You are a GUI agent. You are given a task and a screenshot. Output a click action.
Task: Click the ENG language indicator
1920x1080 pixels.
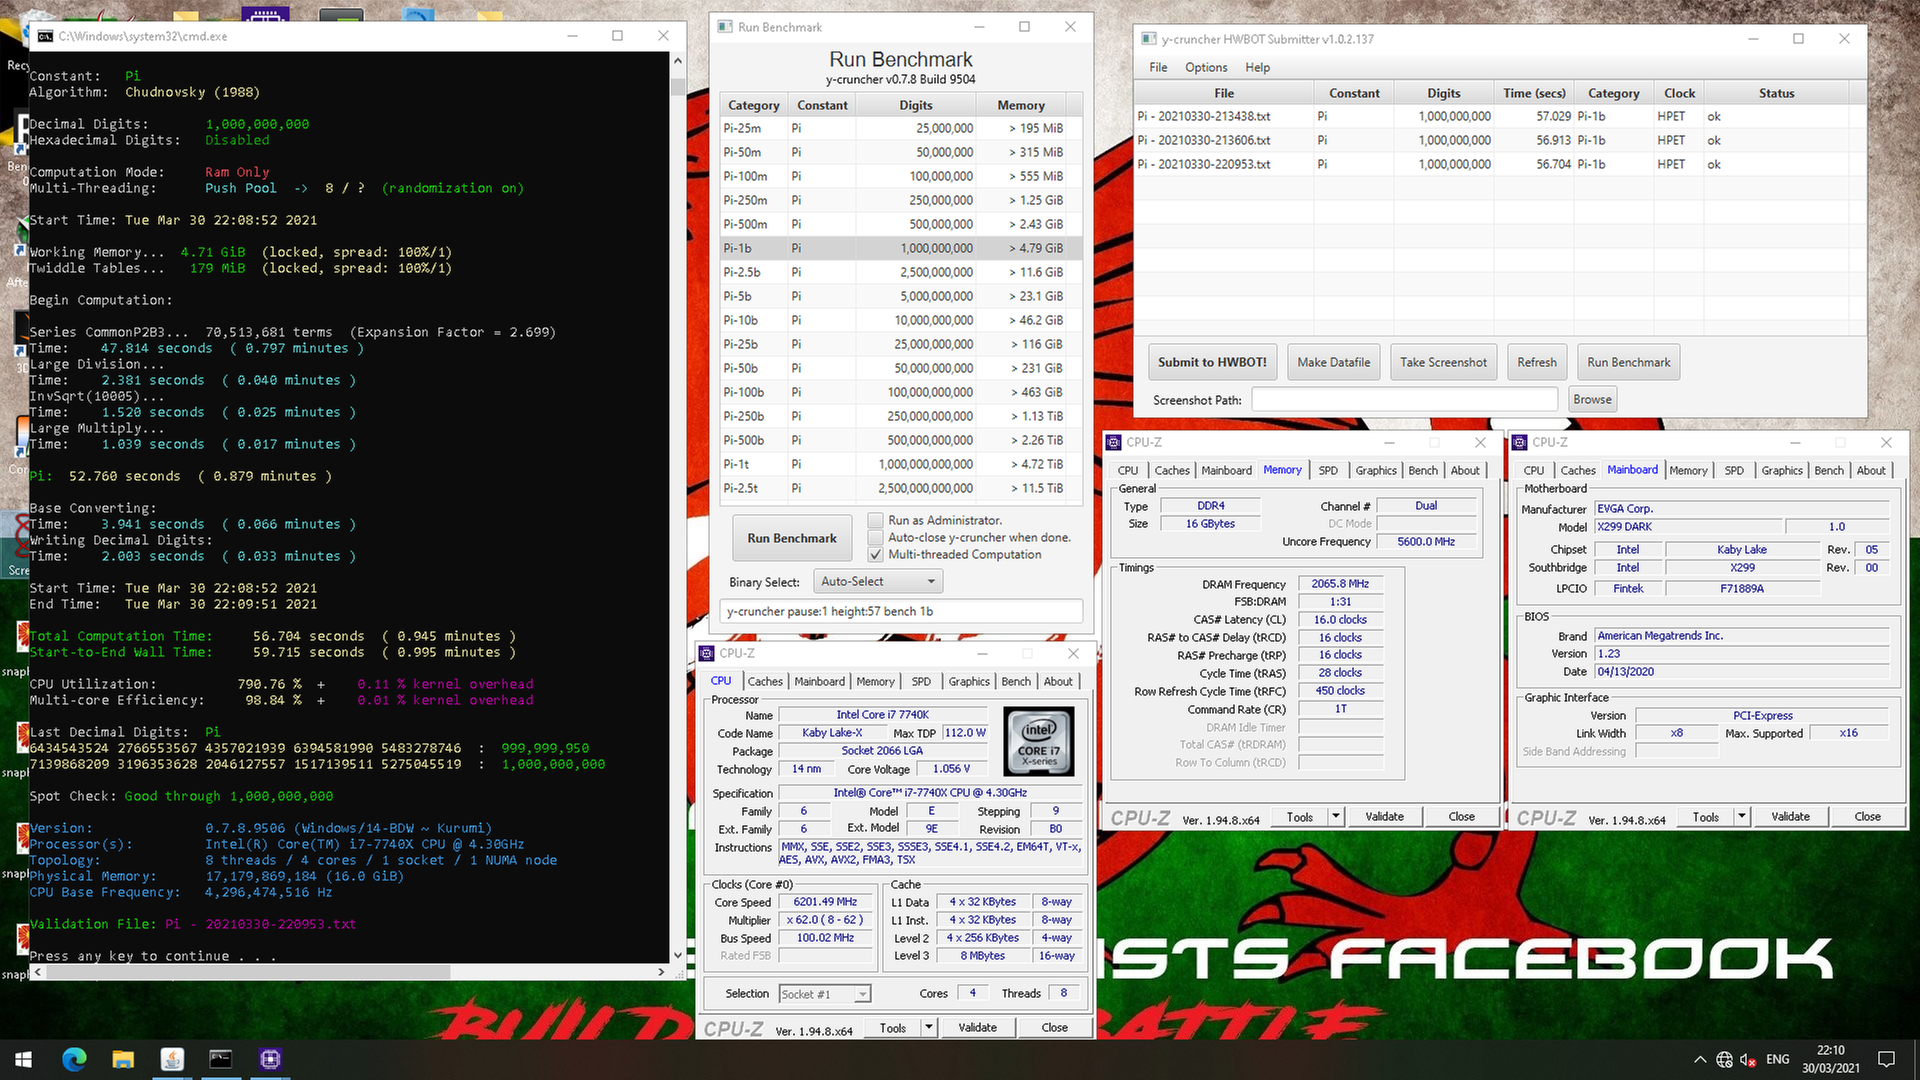1778,1060
